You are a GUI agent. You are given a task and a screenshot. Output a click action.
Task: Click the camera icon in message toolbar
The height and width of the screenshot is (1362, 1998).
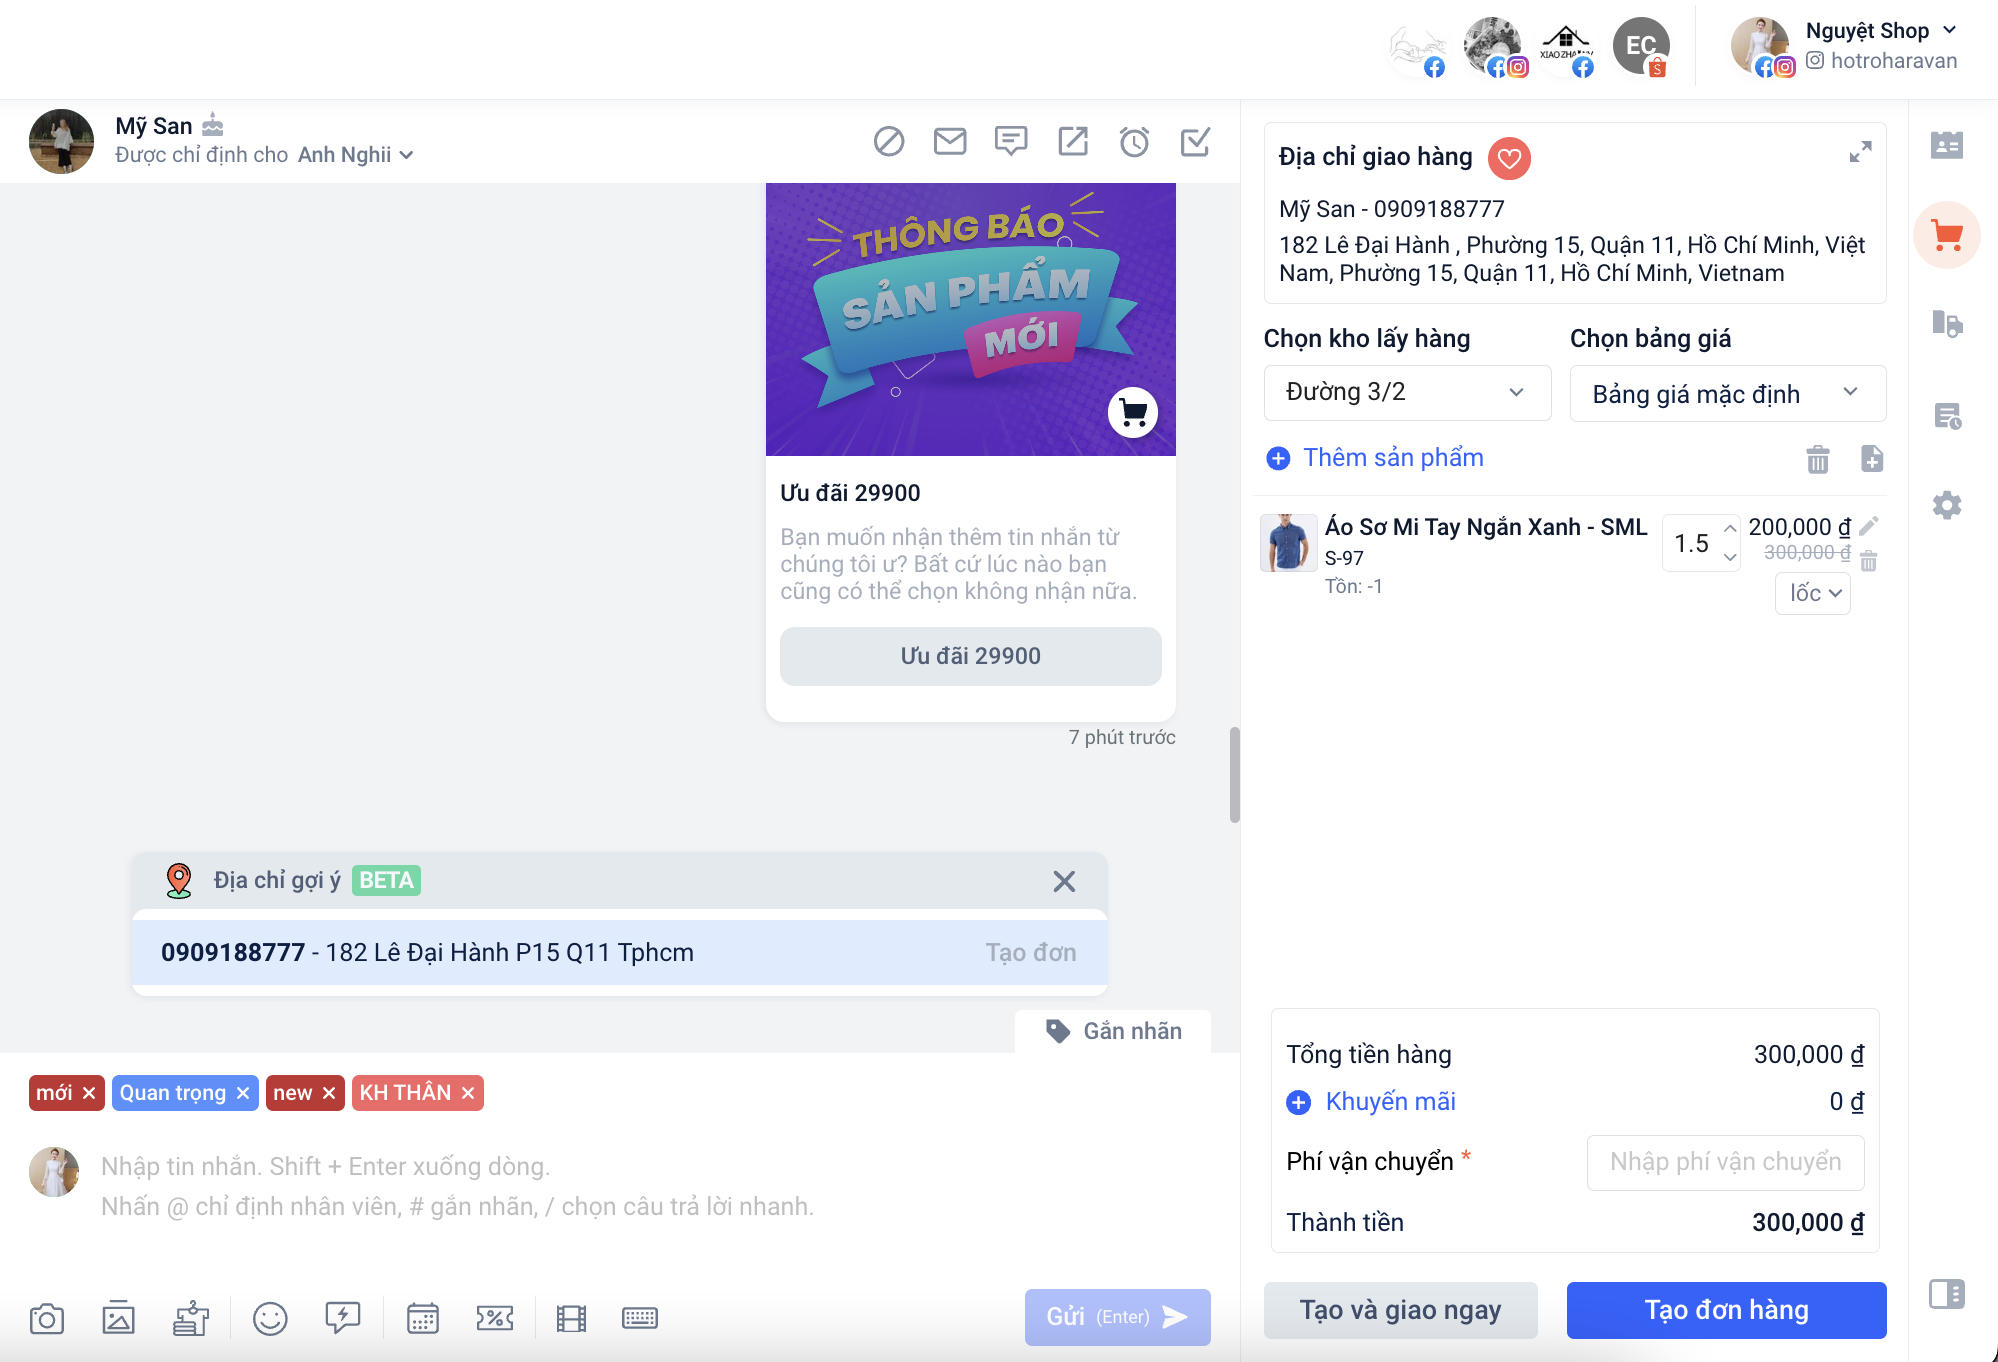47,1319
